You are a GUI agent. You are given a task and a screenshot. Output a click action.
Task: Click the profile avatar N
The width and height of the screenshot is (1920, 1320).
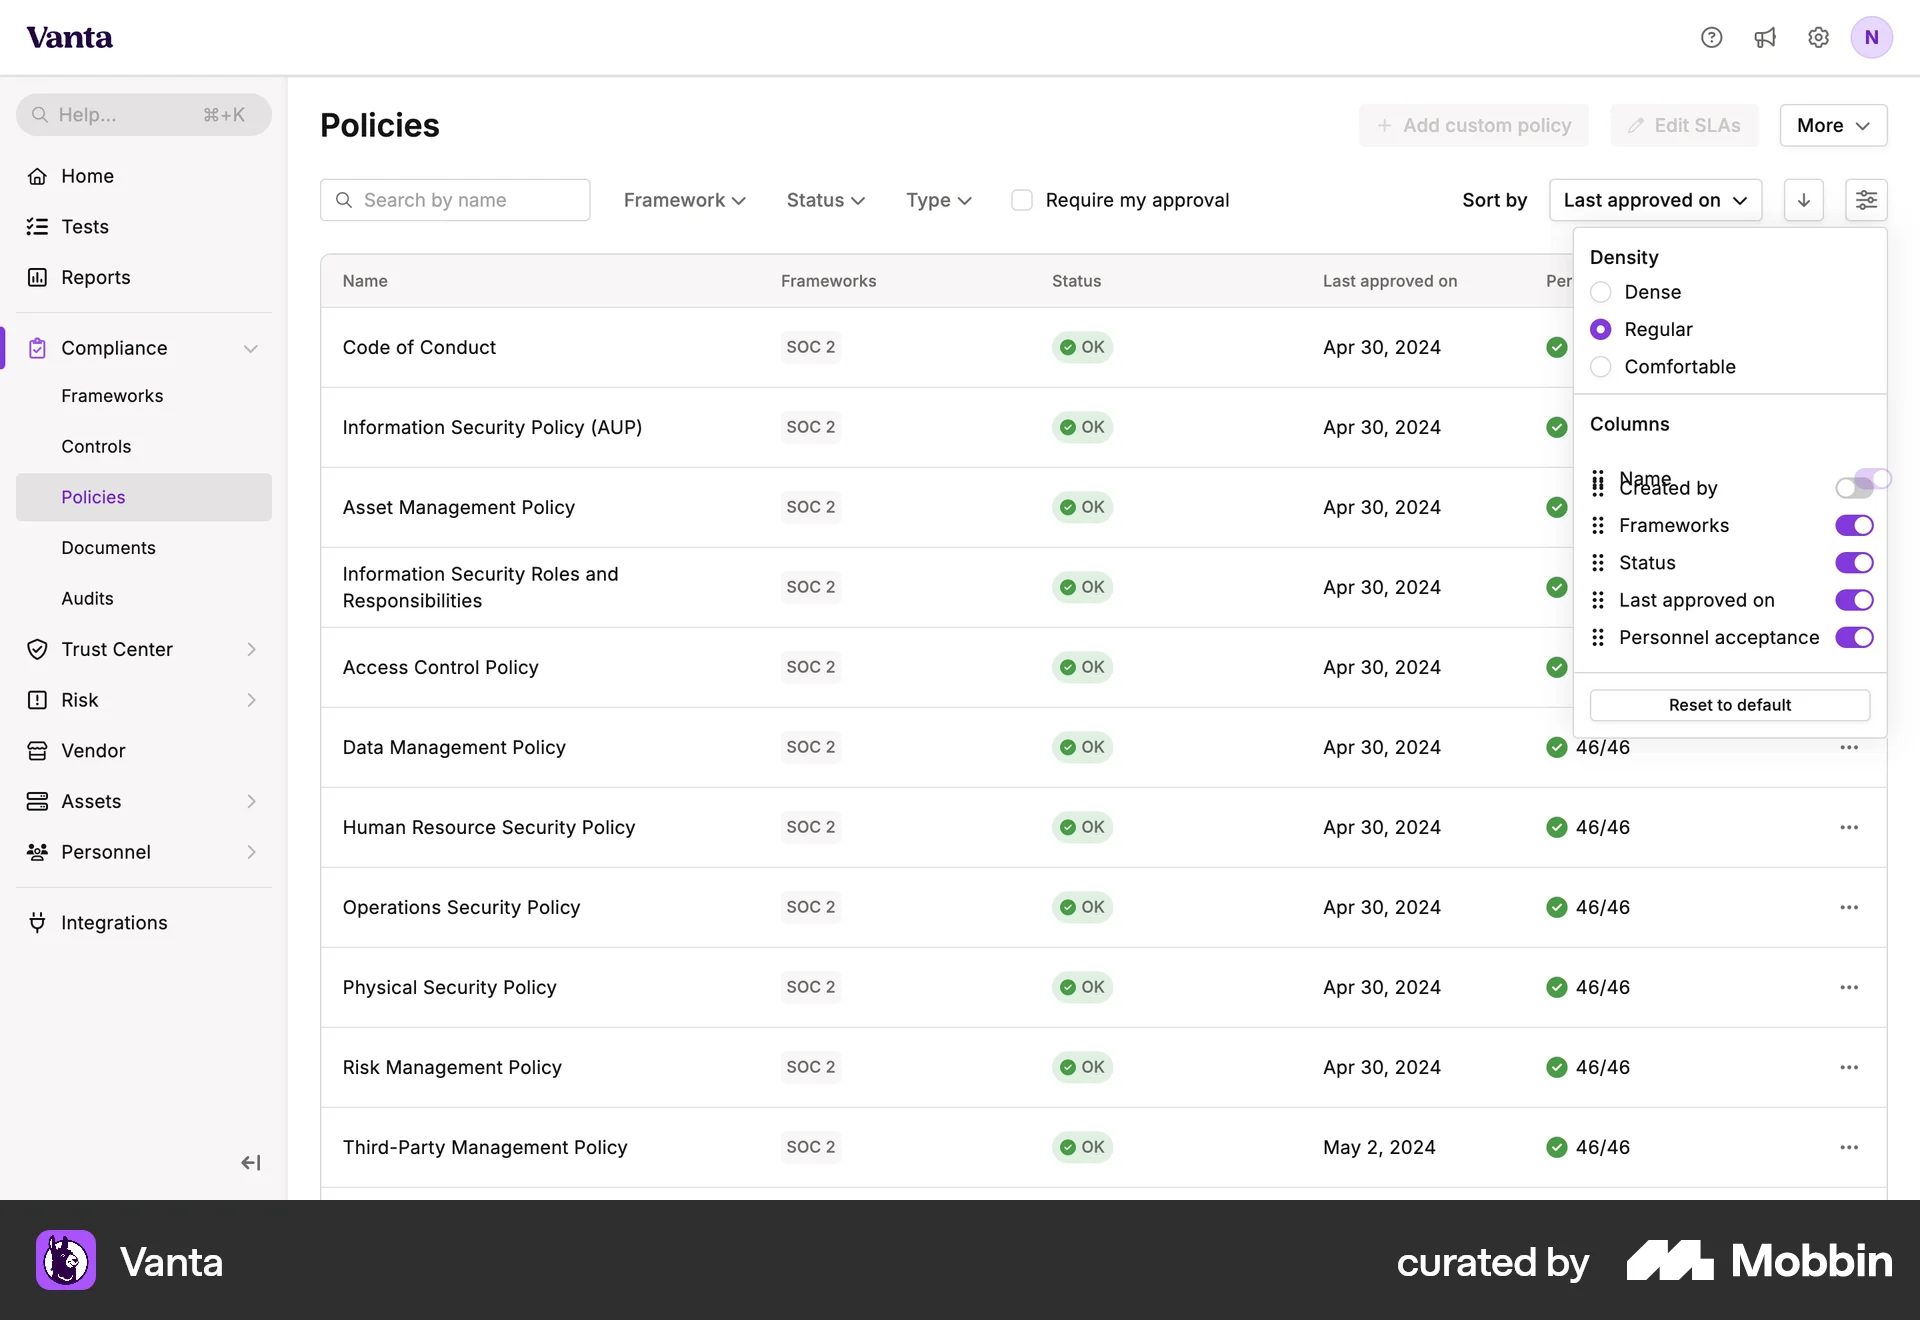(x=1872, y=37)
